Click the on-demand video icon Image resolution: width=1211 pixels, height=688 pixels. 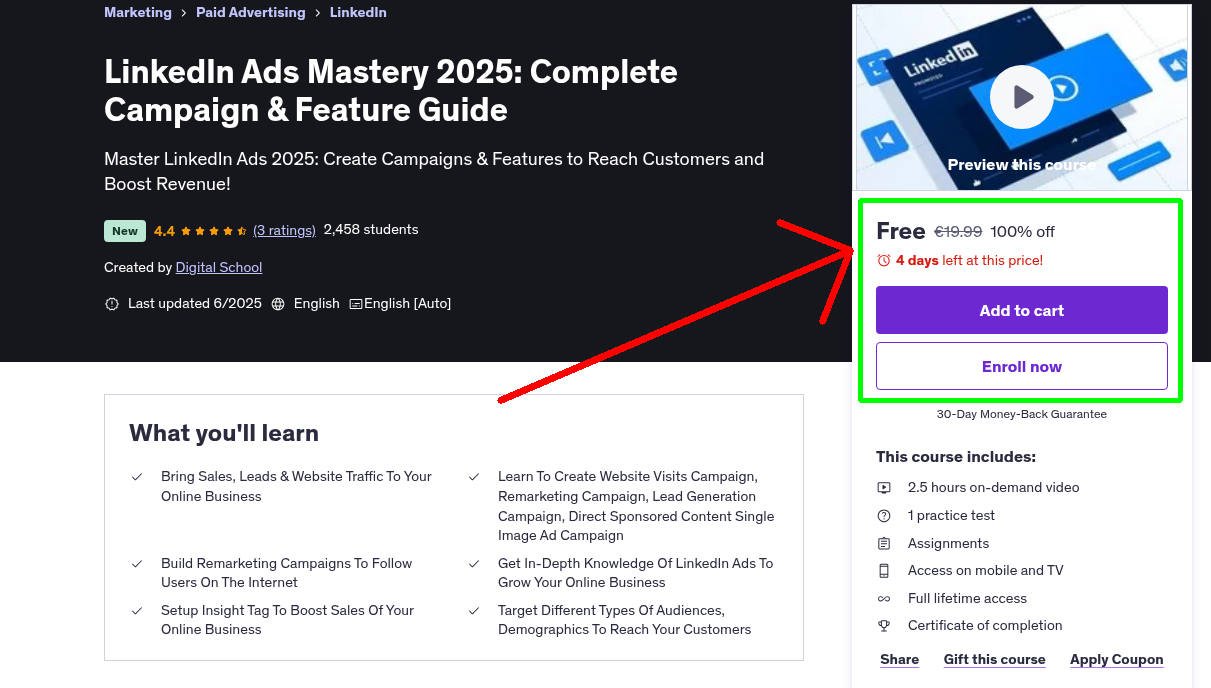pos(884,488)
